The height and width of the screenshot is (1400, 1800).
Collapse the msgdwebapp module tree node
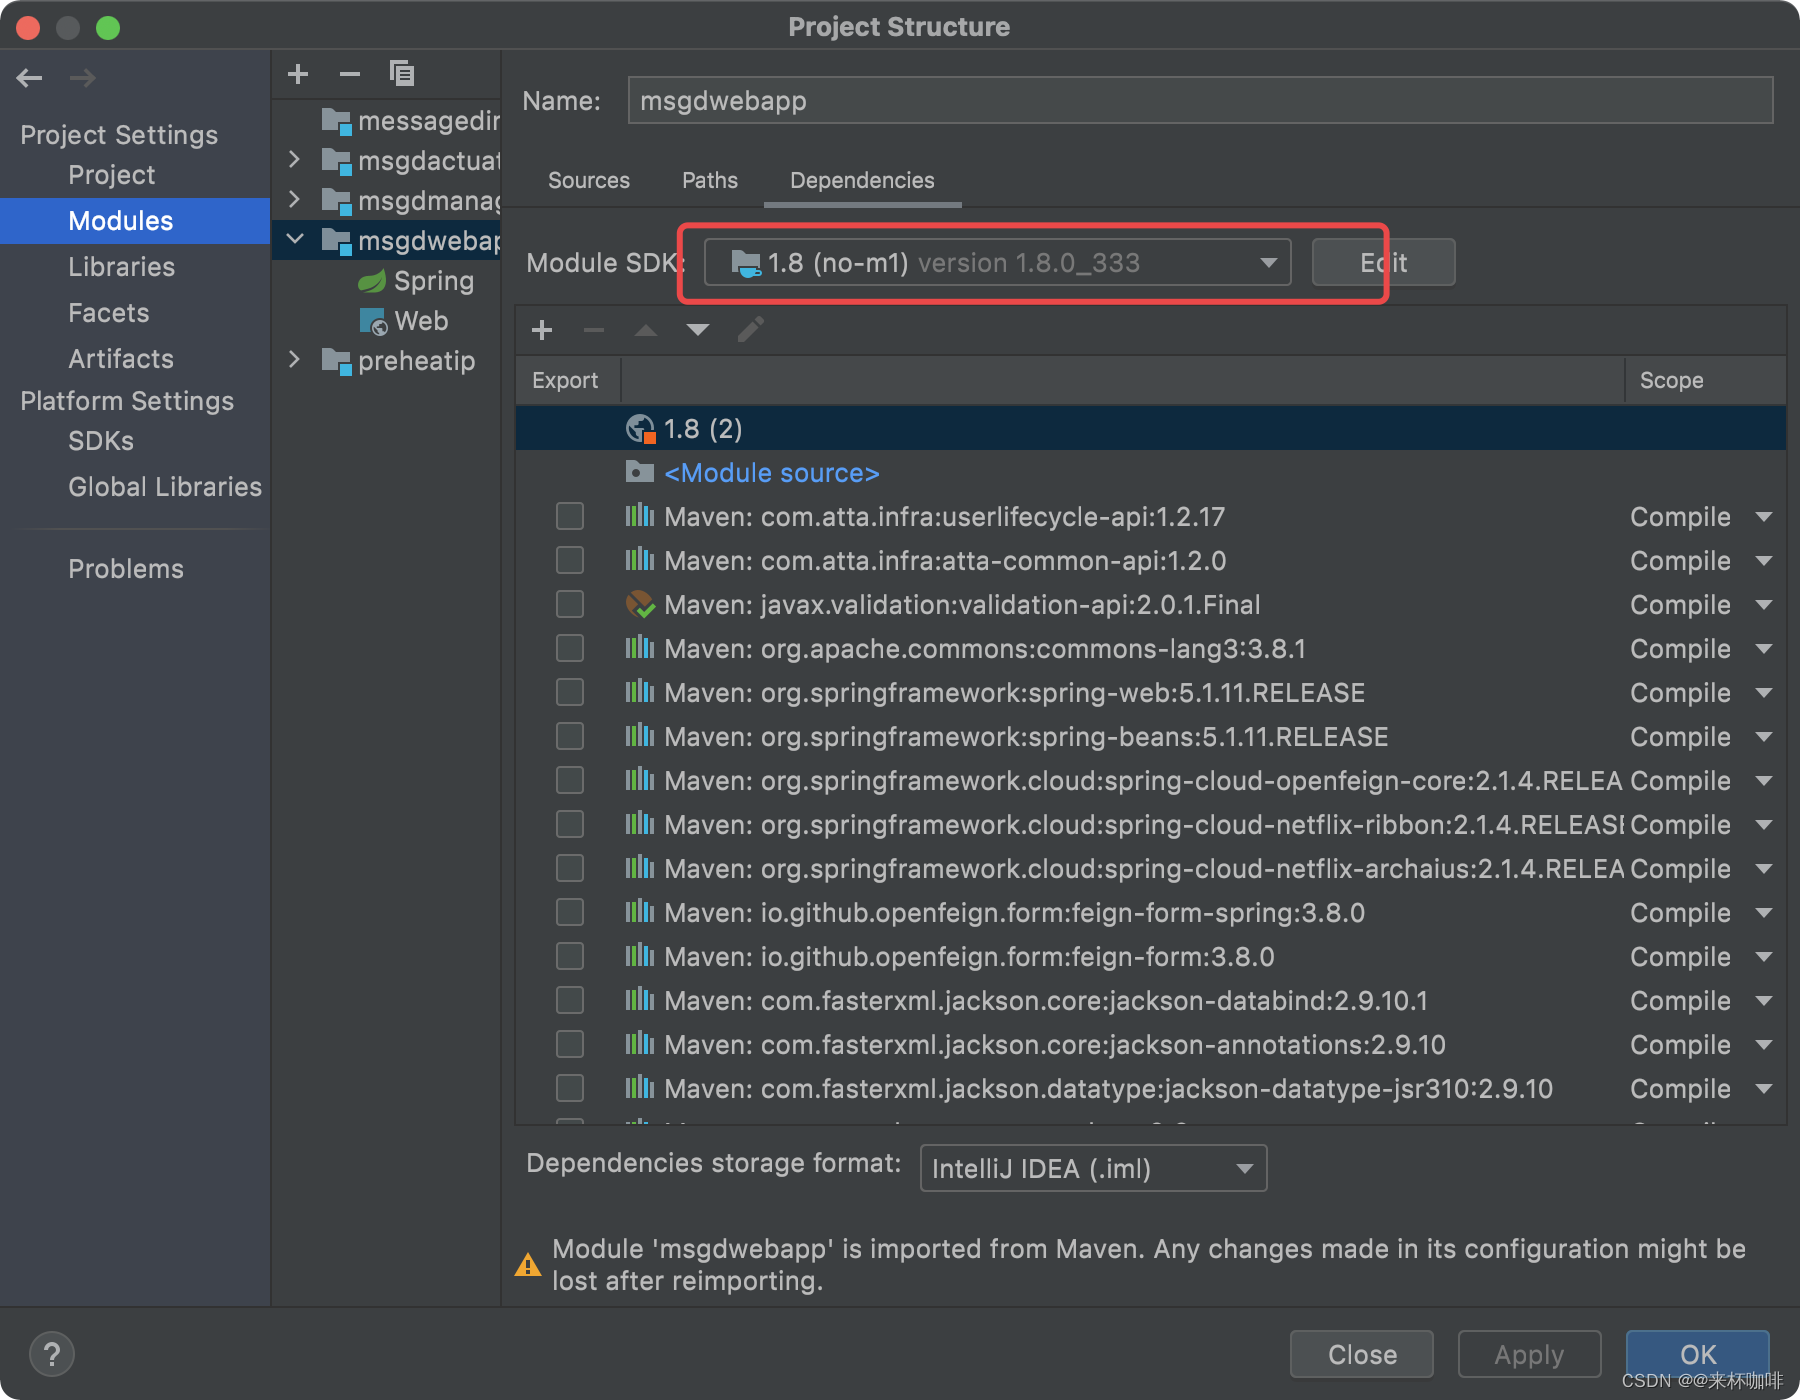point(295,239)
